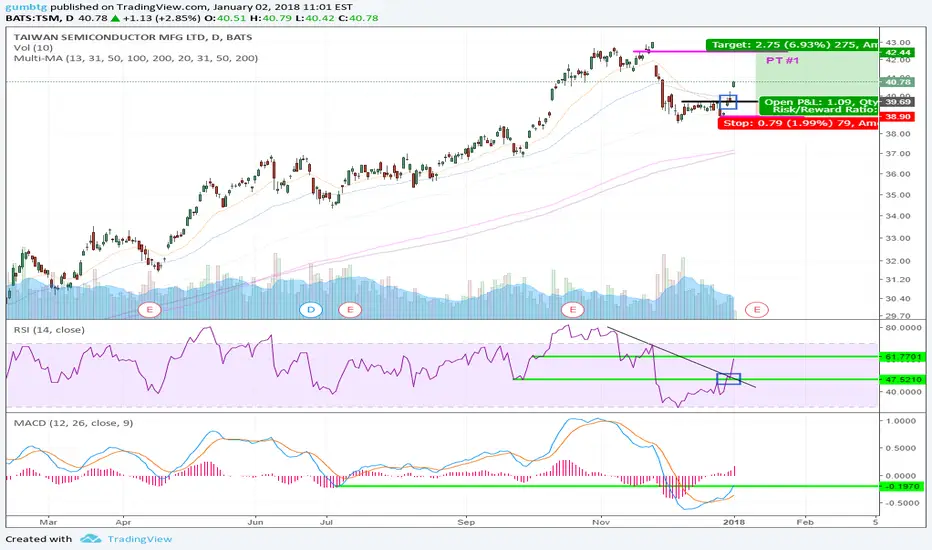Click the Sep label on time axis
Screen dimensions: 932x550
467,522
